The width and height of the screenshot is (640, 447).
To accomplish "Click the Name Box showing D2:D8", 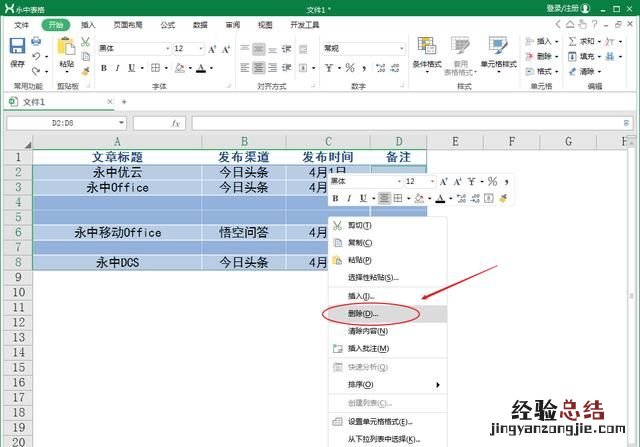I will tap(68, 123).
